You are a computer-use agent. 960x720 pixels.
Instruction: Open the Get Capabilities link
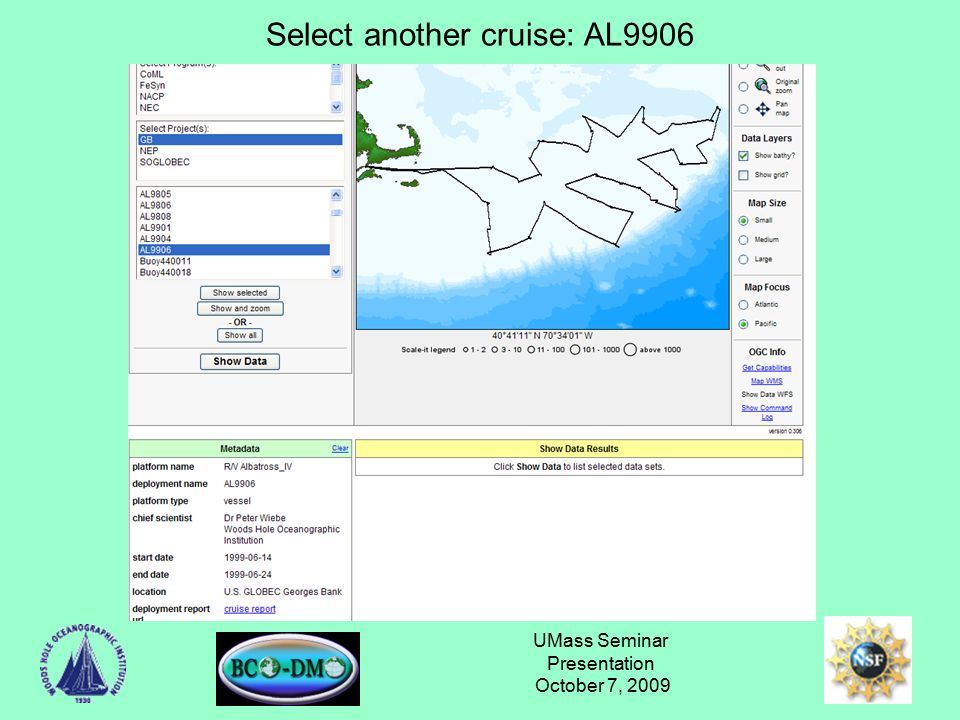pyautogui.click(x=767, y=367)
